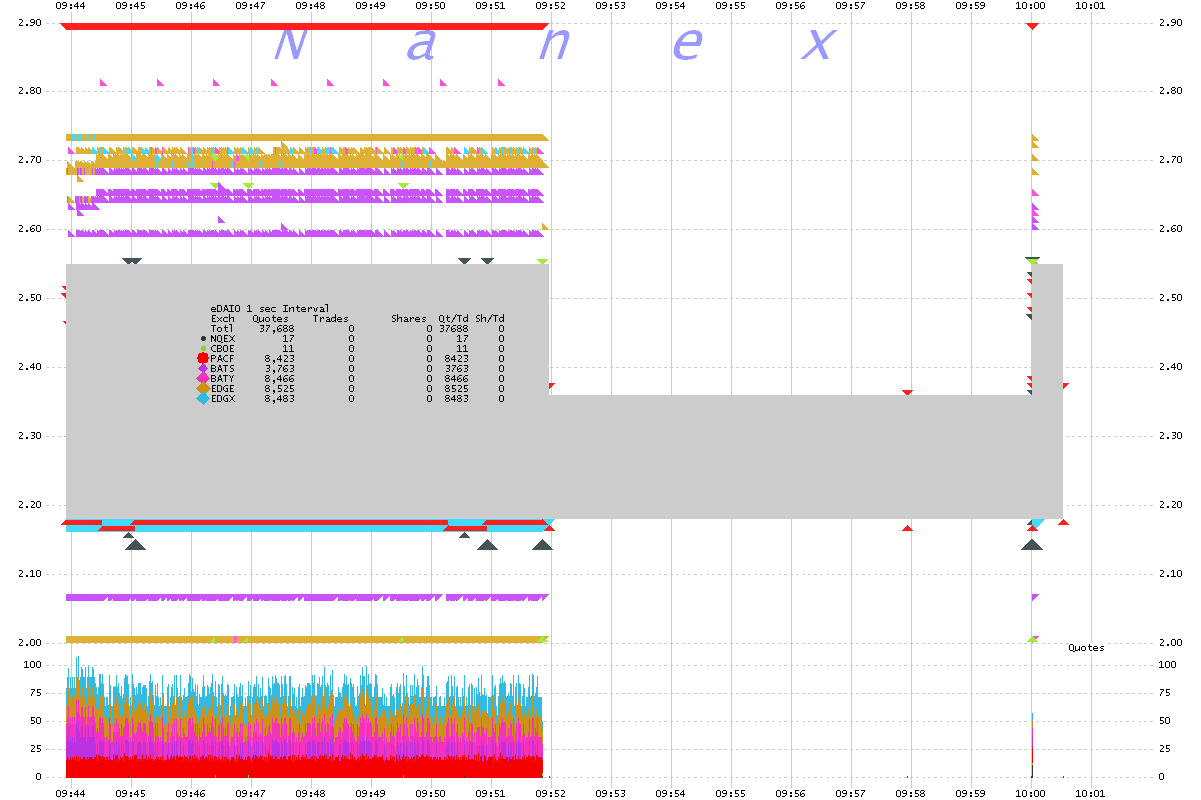Viewport: 1201px width, 800px height.
Task: Select the purple BATS diamond marker
Action: pos(203,368)
